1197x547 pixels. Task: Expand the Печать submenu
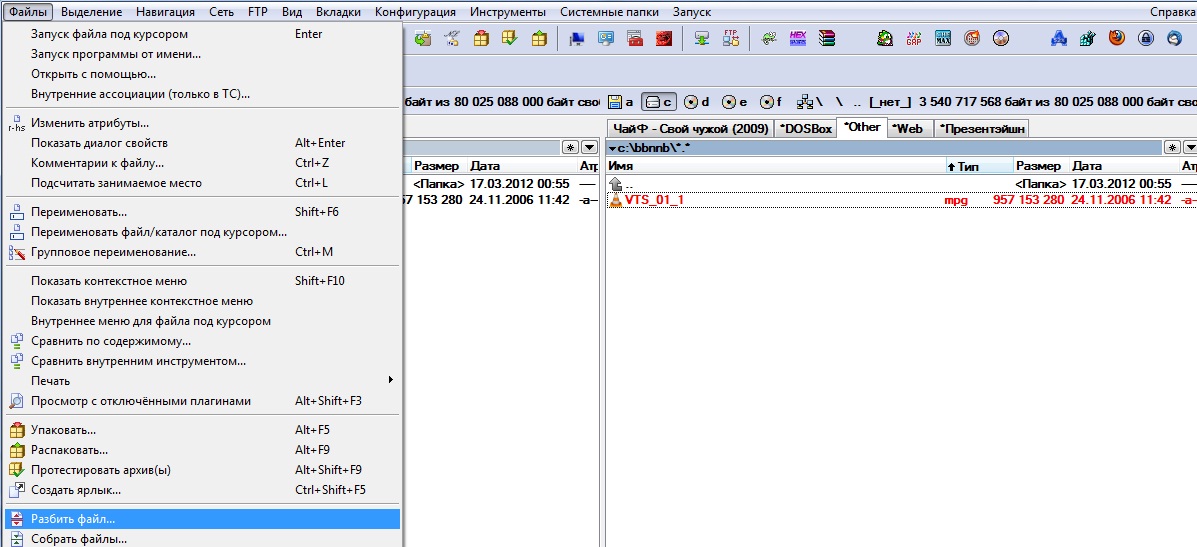[x=204, y=381]
